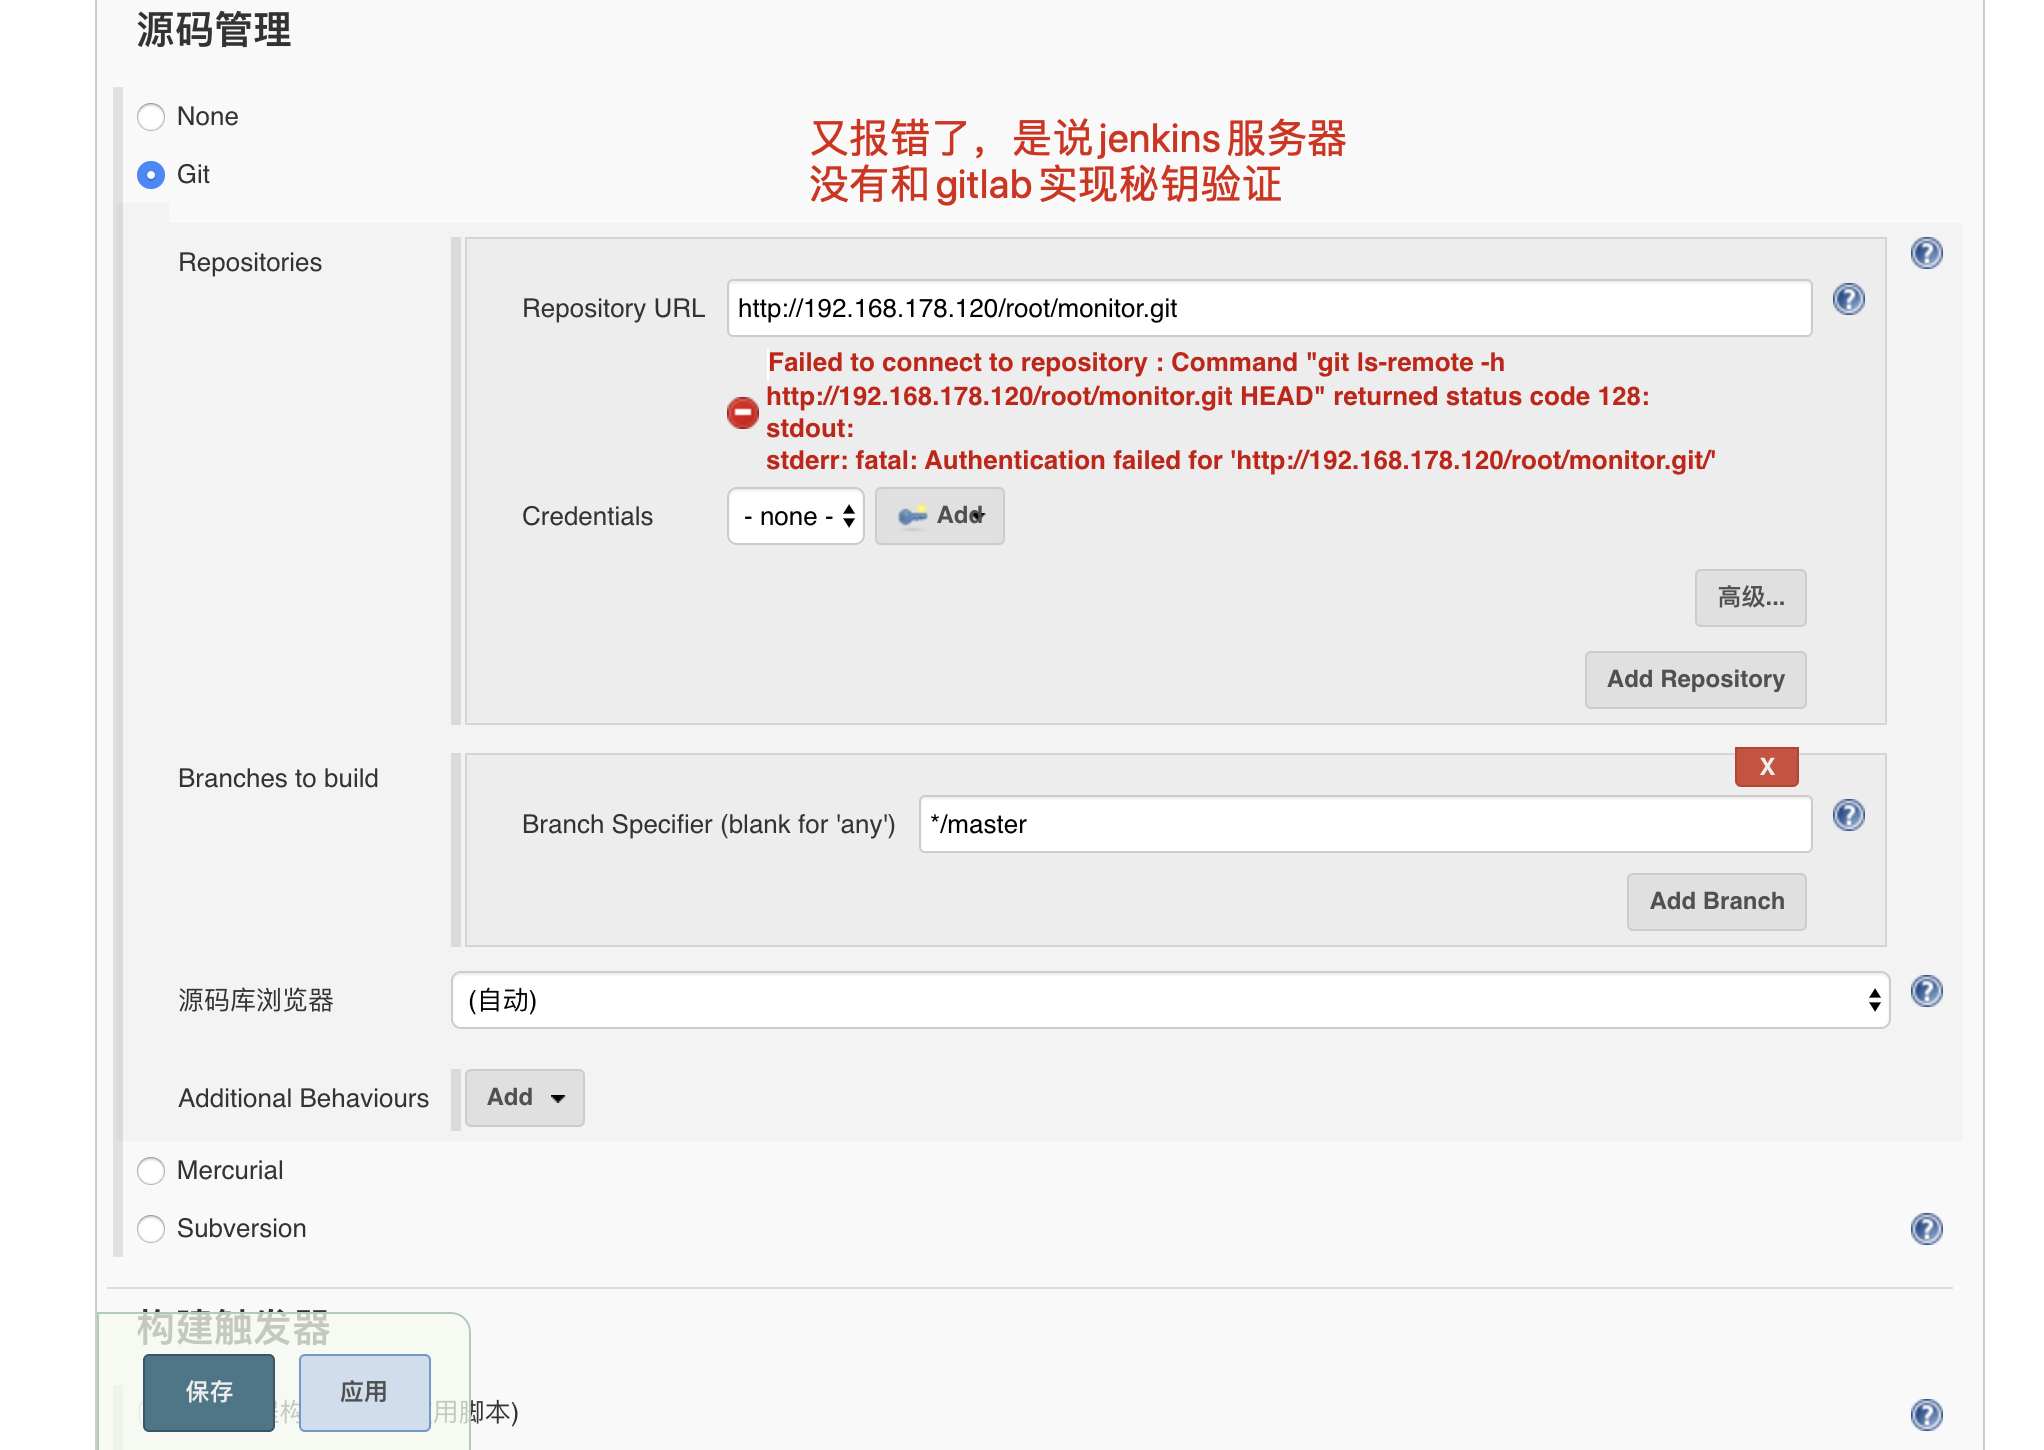Select the None source control option

pyautogui.click(x=151, y=117)
